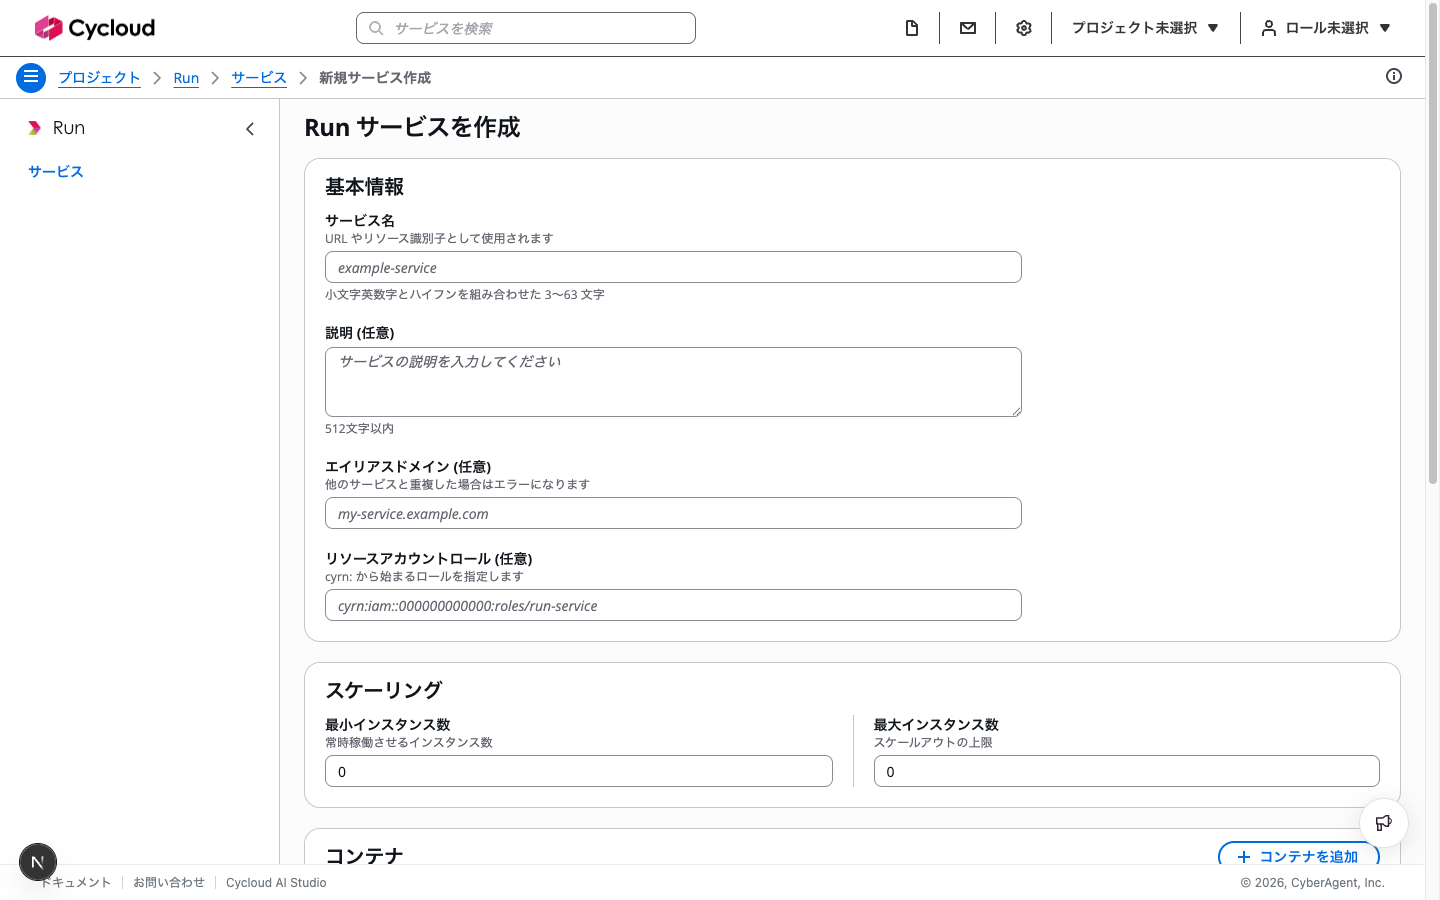Open the mail envelope icon
Image resolution: width=1440 pixels, height=900 pixels.
point(968,28)
